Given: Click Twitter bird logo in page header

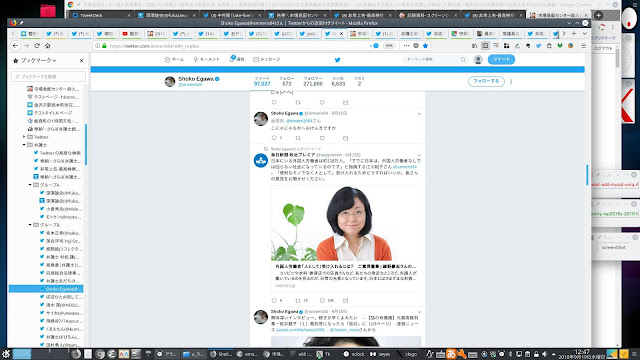Looking at the screenshot, I should [338, 60].
